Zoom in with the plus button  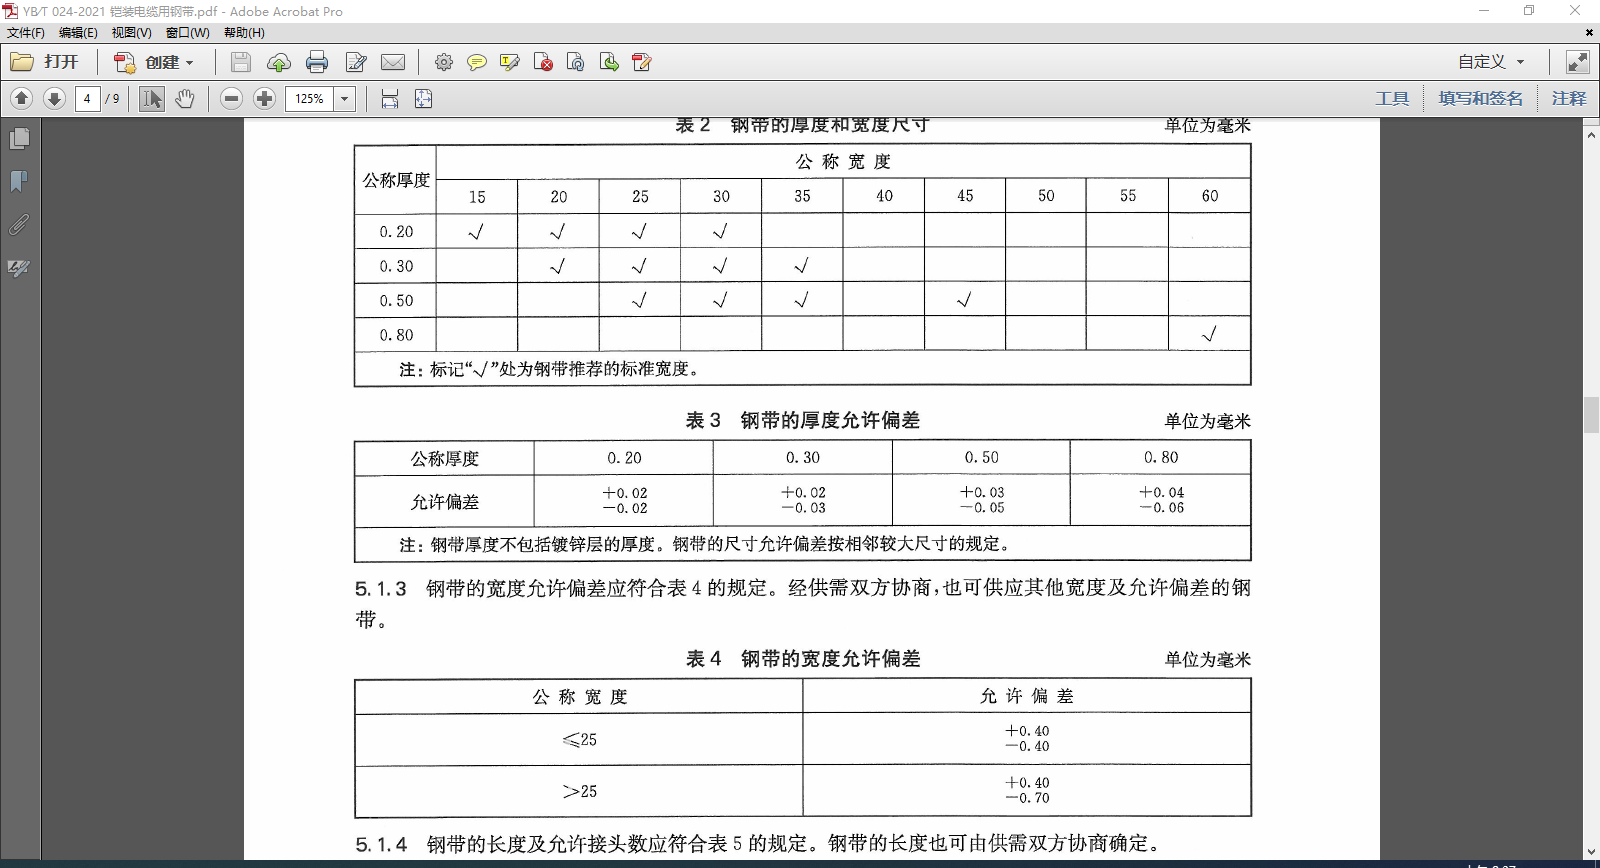[265, 98]
